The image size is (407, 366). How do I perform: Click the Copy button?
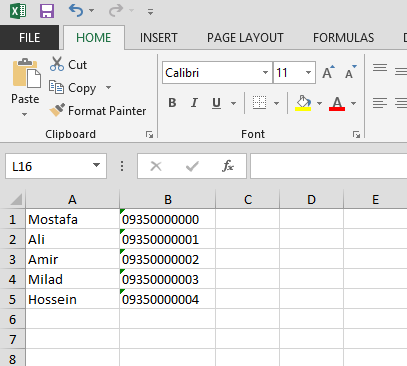pyautogui.click(x=72, y=88)
